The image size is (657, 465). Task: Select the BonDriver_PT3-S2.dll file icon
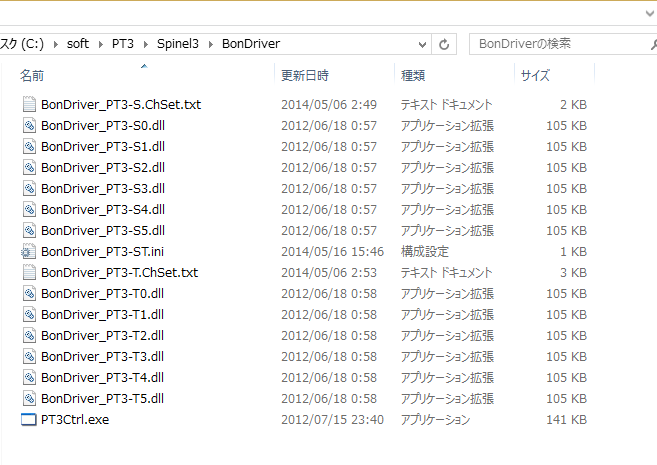[29, 167]
